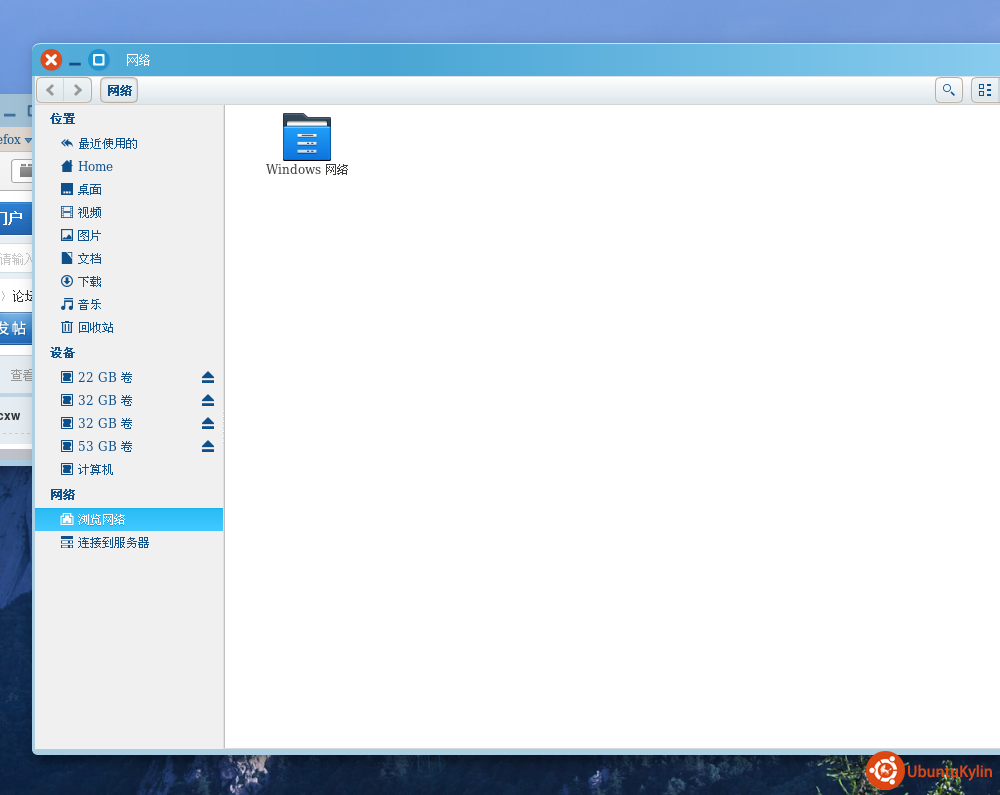The image size is (1000, 795).
Task: Click the search magnifier icon in toolbar
Action: tap(948, 90)
